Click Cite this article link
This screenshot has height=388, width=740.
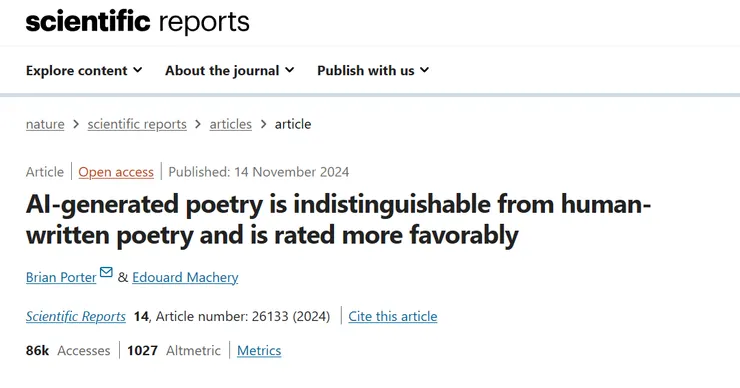(393, 316)
